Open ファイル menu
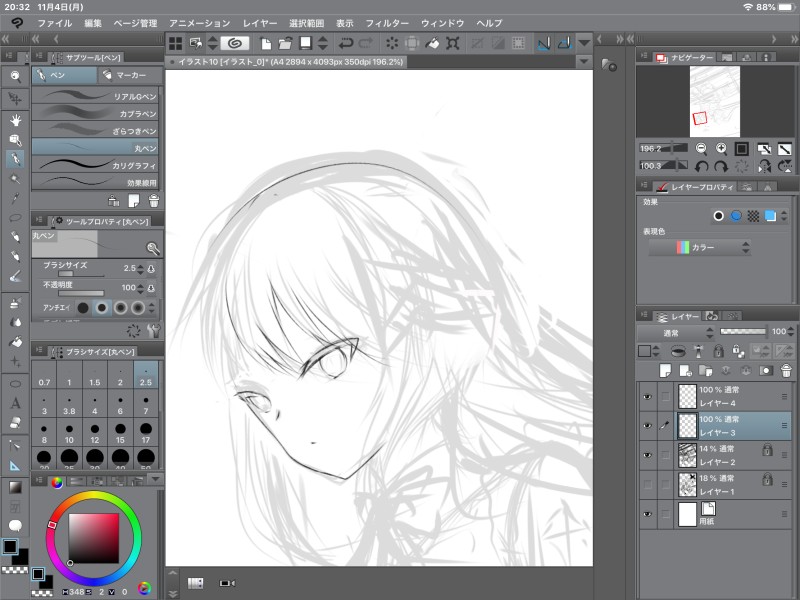 (x=55, y=23)
